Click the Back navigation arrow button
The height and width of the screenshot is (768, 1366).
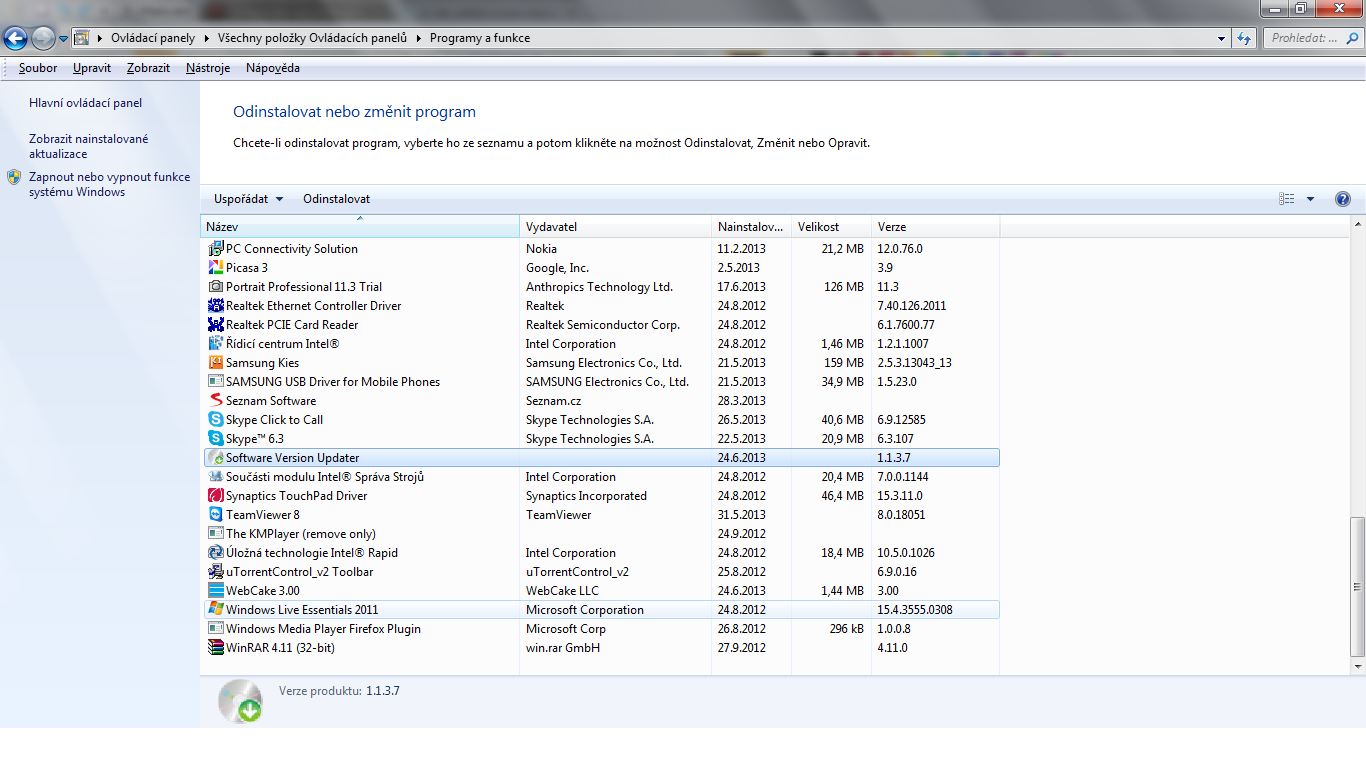tap(16, 39)
